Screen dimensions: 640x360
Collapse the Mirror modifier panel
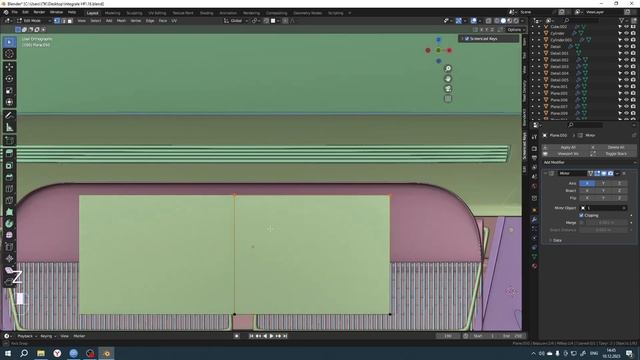coord(545,173)
